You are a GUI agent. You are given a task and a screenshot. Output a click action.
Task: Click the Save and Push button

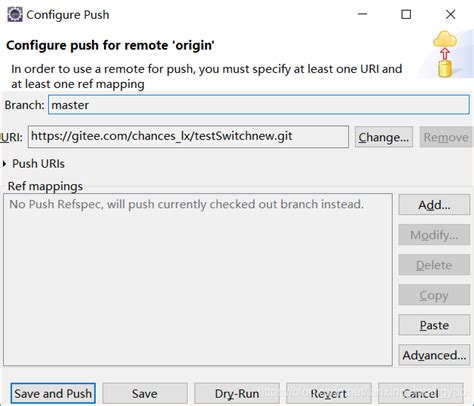click(53, 393)
